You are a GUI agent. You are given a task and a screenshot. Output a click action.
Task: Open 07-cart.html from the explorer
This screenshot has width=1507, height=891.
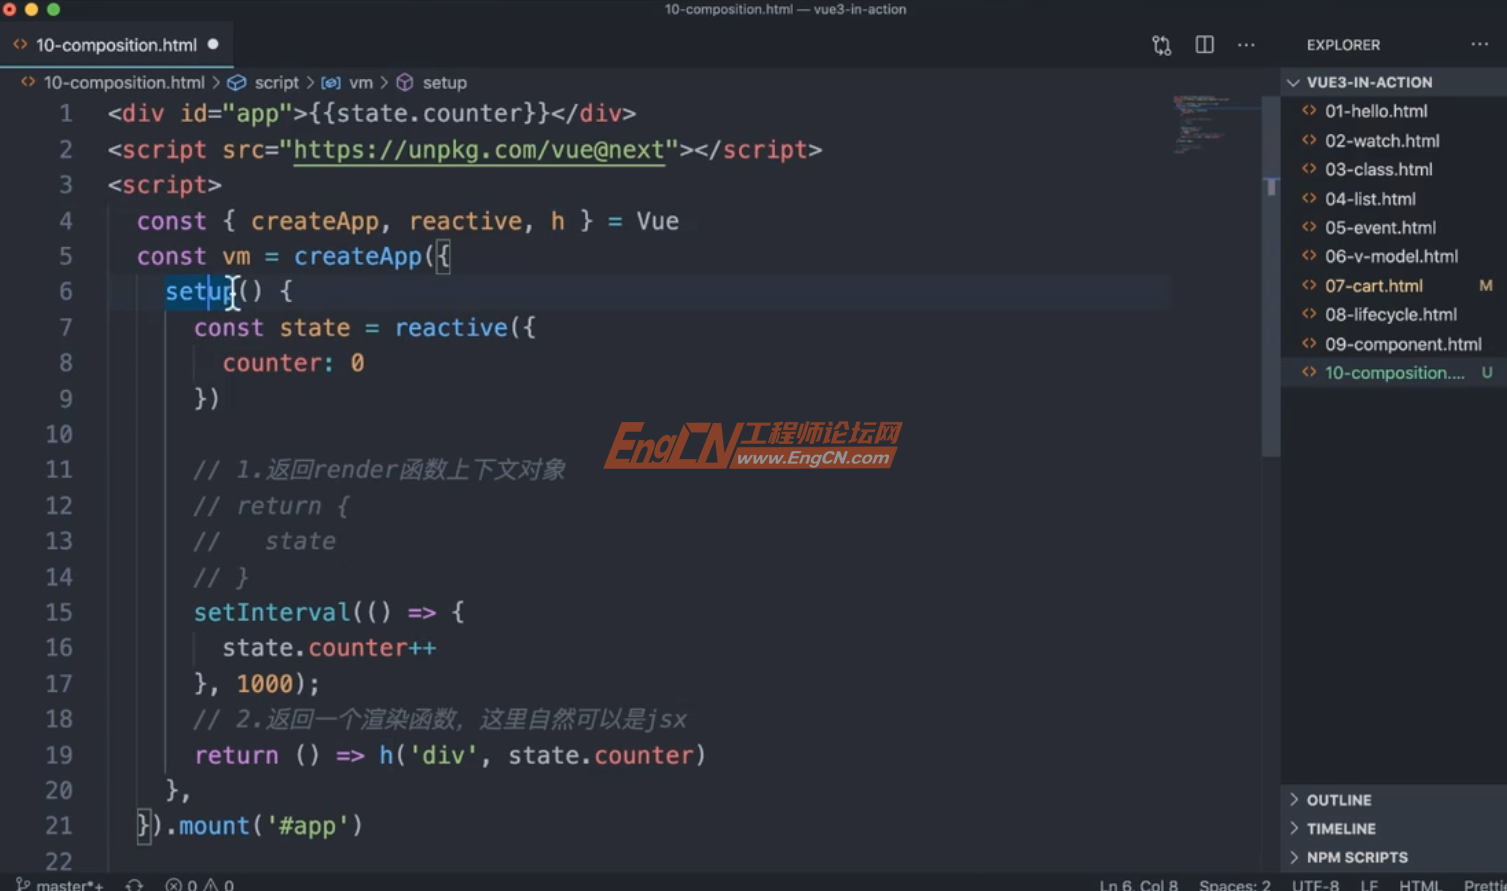(x=1374, y=285)
